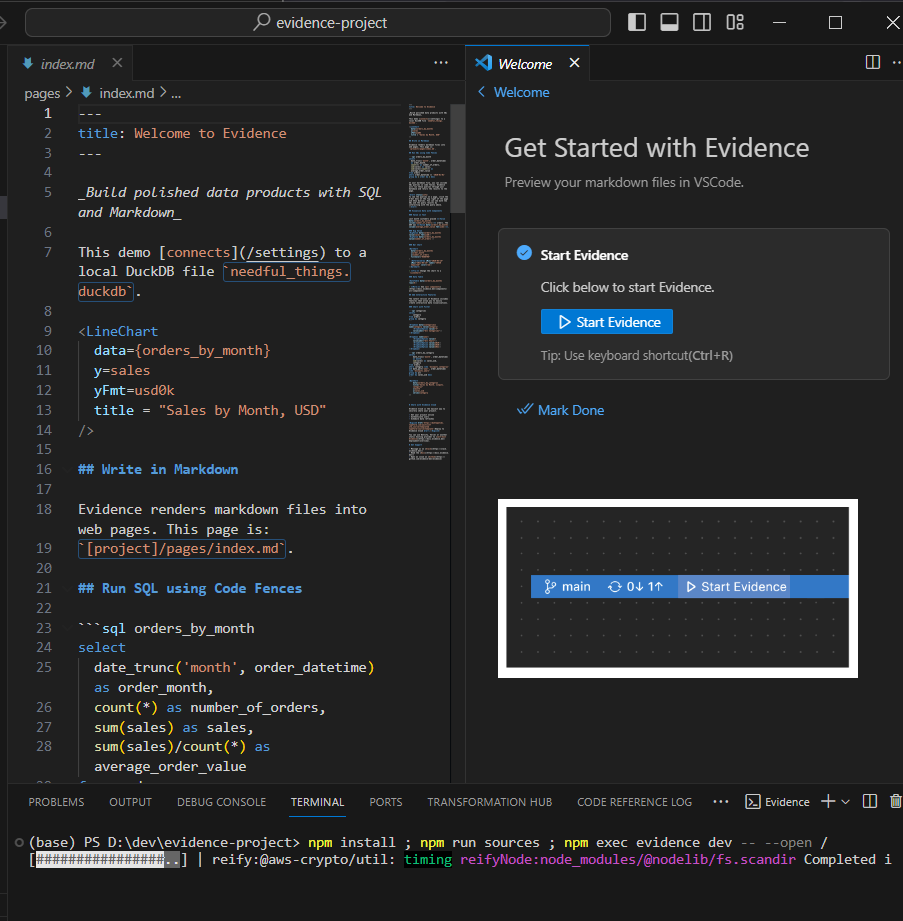Split the Welcome editor to the right

pyautogui.click(x=872, y=62)
